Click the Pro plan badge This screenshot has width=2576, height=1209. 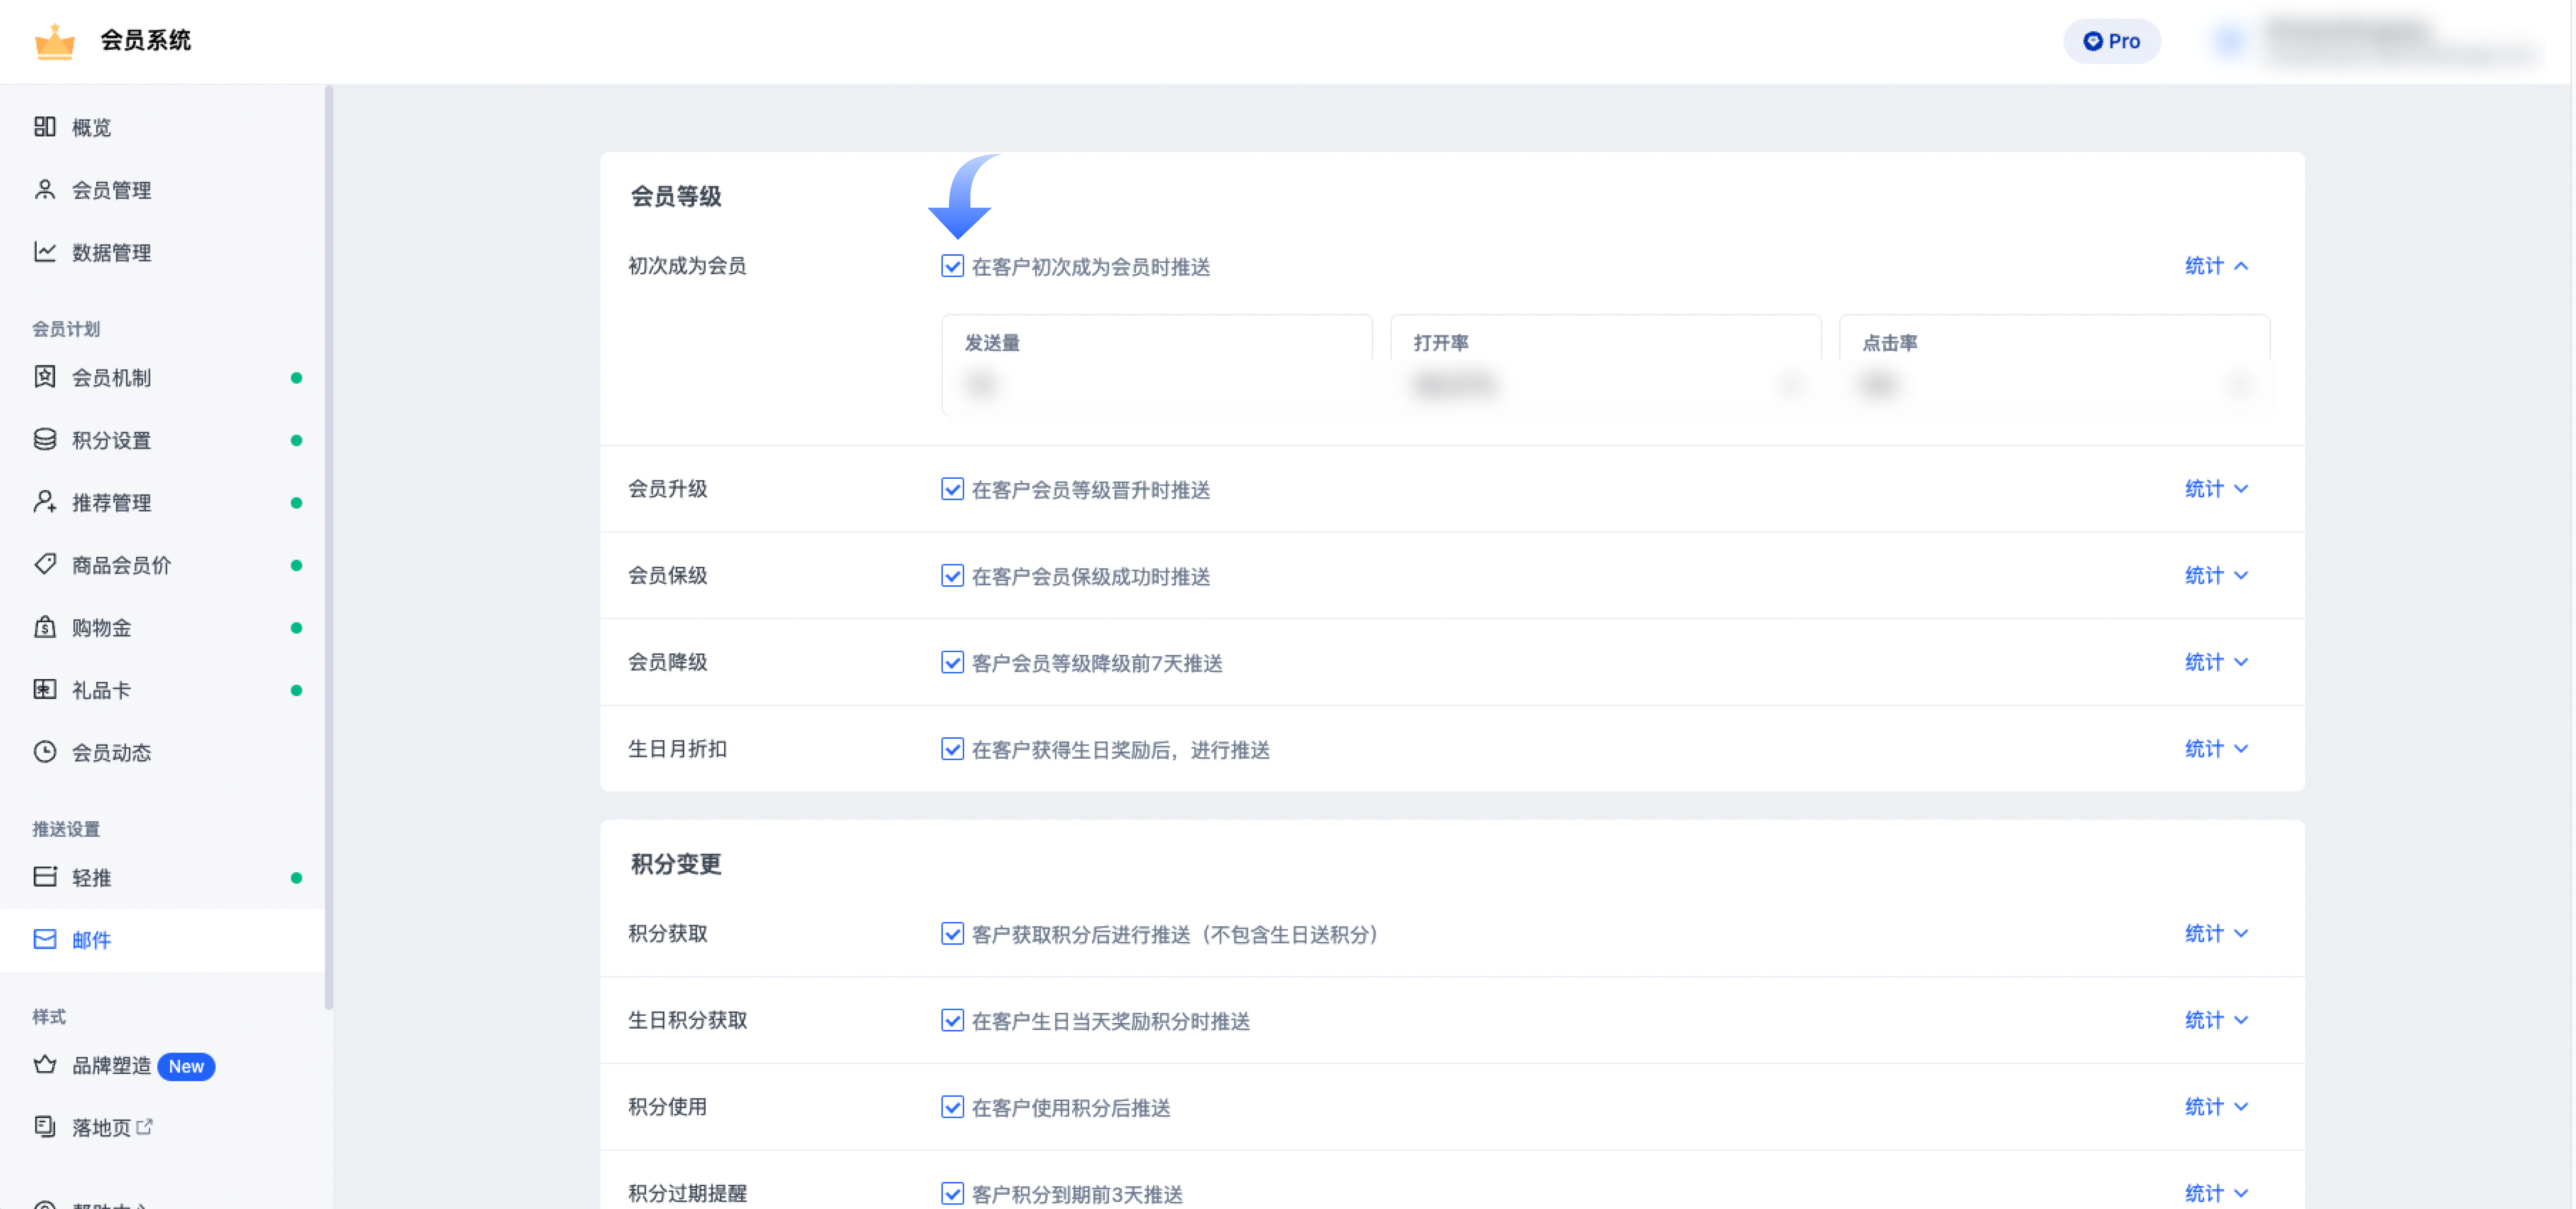pyautogui.click(x=2112, y=41)
